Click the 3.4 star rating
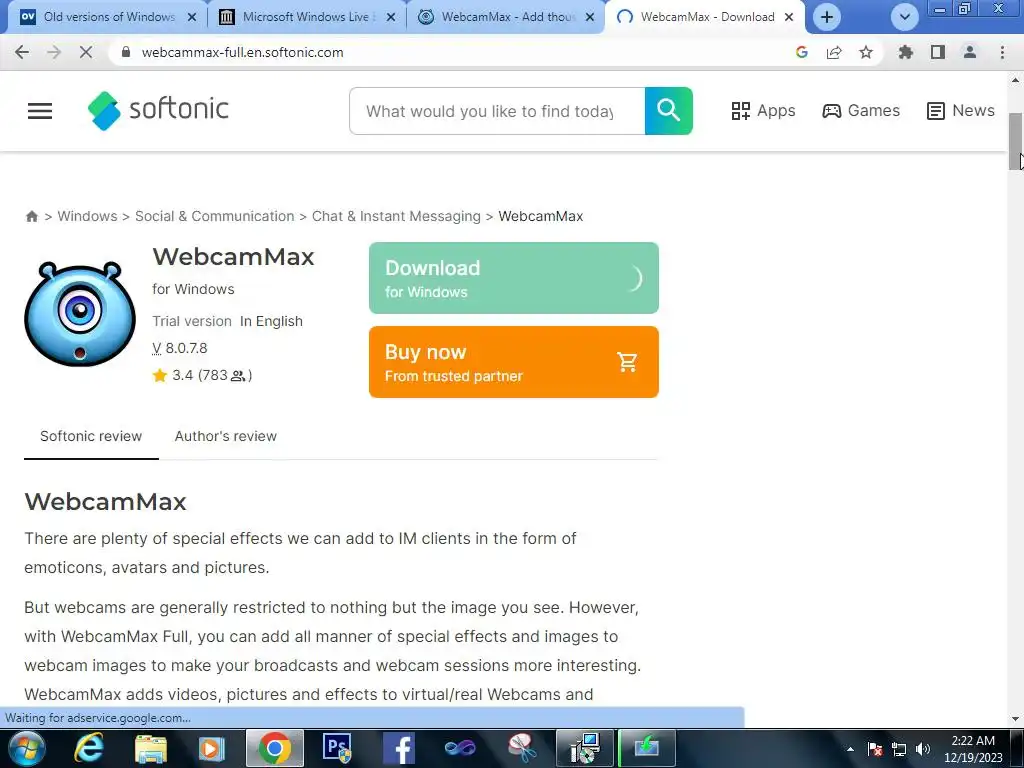1024x768 pixels. [x=202, y=376]
